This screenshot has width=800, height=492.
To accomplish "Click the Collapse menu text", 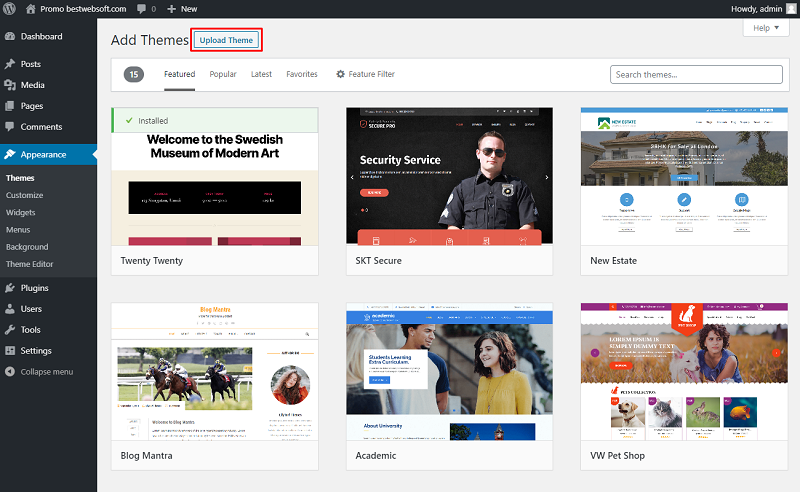I will point(47,372).
